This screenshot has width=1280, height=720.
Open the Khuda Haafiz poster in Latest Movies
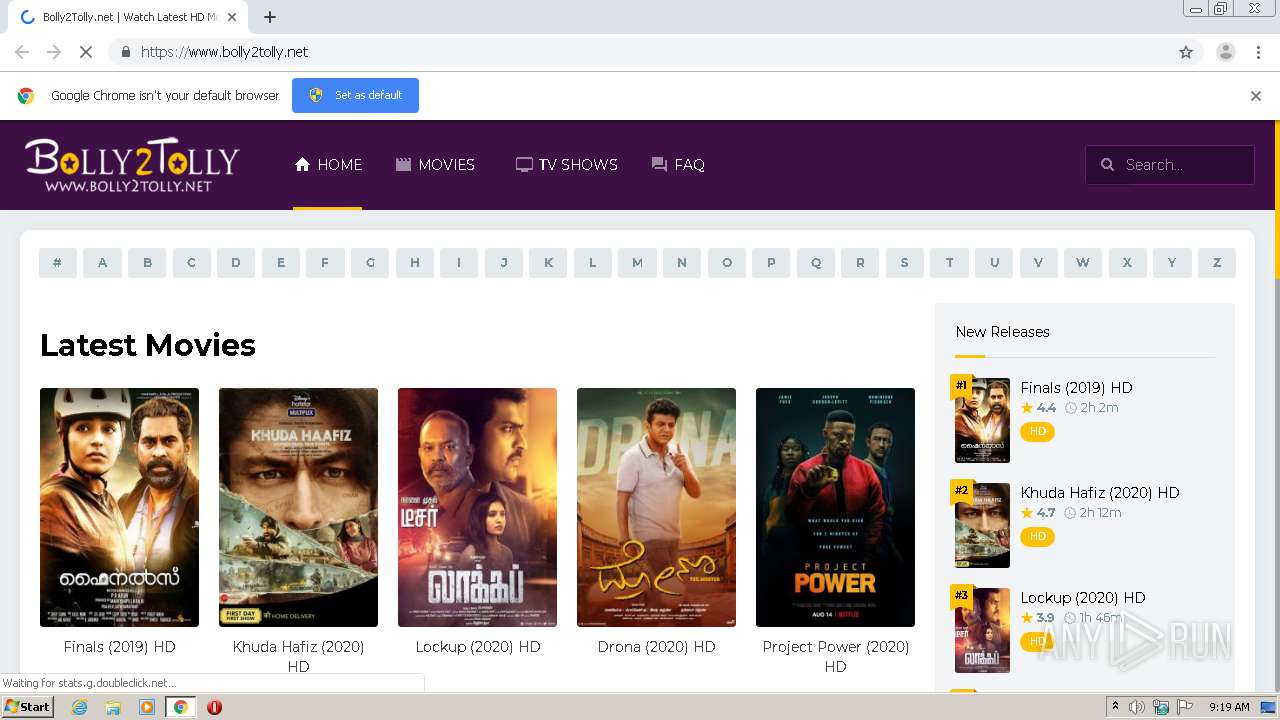298,507
